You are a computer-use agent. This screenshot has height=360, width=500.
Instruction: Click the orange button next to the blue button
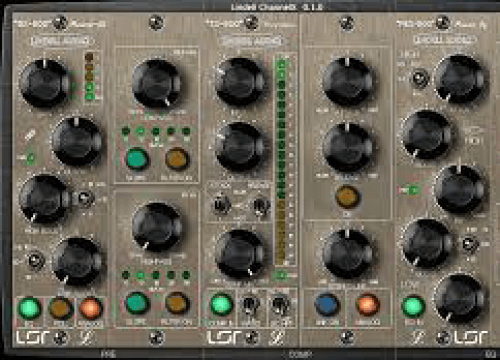368,305
